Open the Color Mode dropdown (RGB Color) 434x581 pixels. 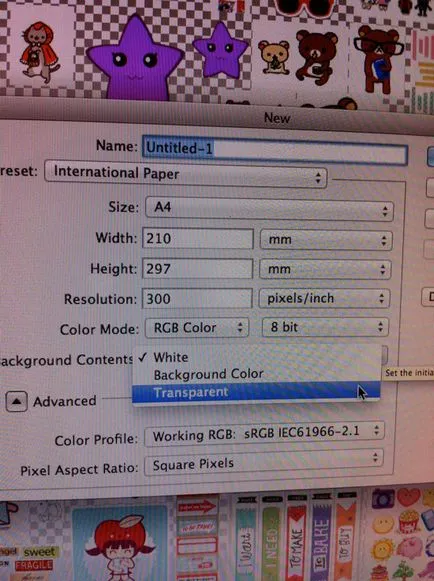coord(197,328)
